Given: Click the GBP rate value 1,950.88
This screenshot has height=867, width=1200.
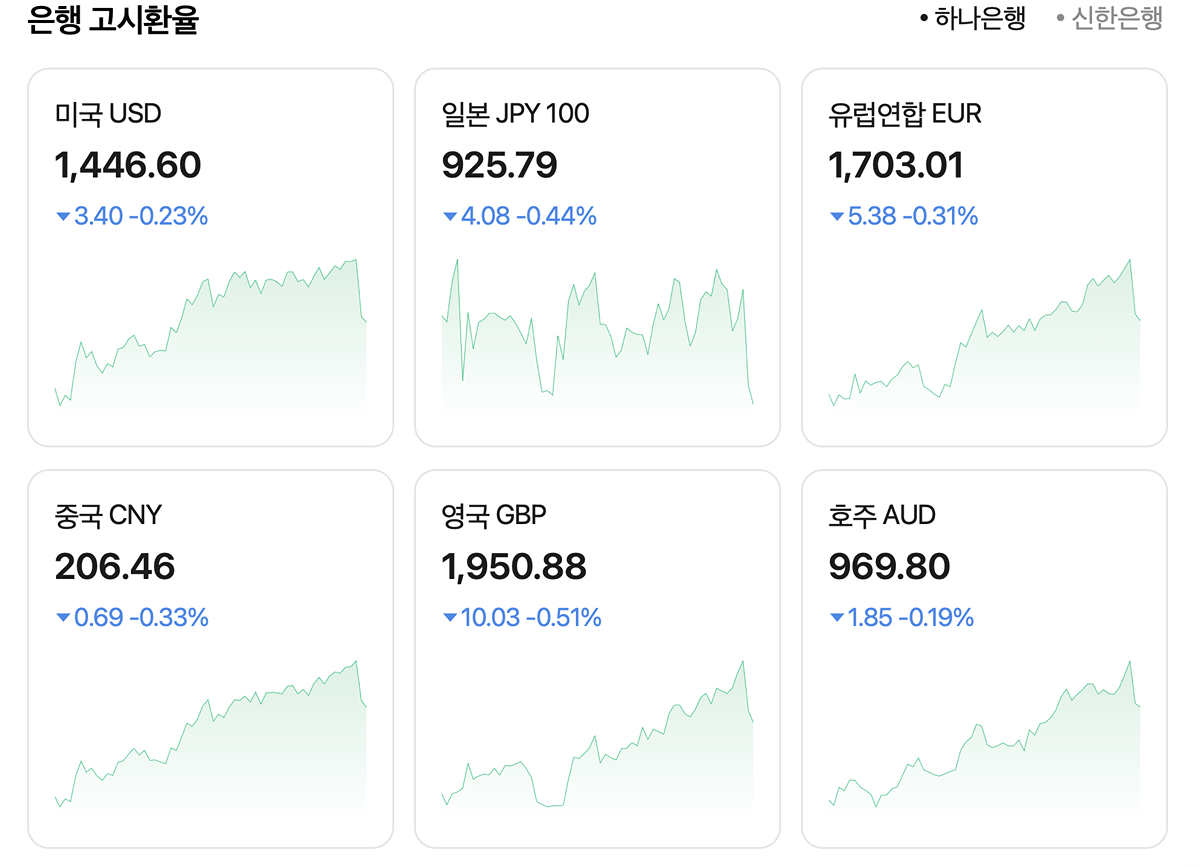Looking at the screenshot, I should point(514,567).
